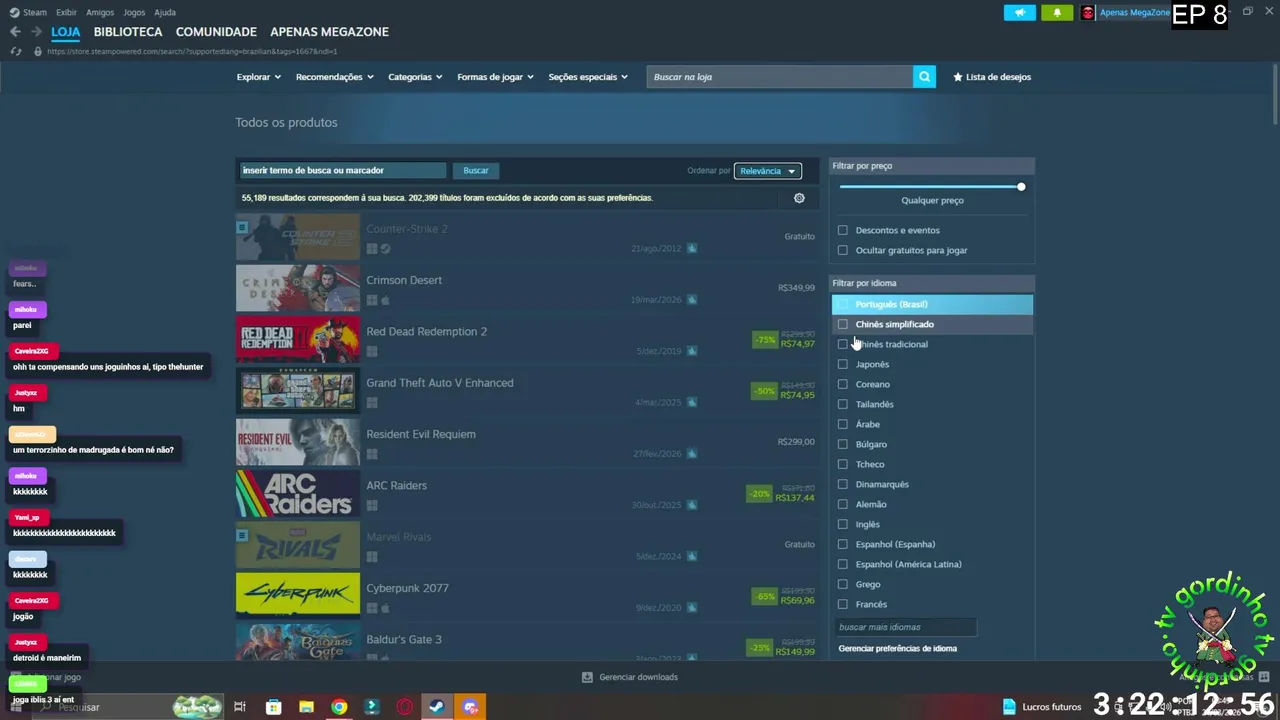Expand the Categorias dropdown
This screenshot has width=1280, height=720.
pos(415,77)
